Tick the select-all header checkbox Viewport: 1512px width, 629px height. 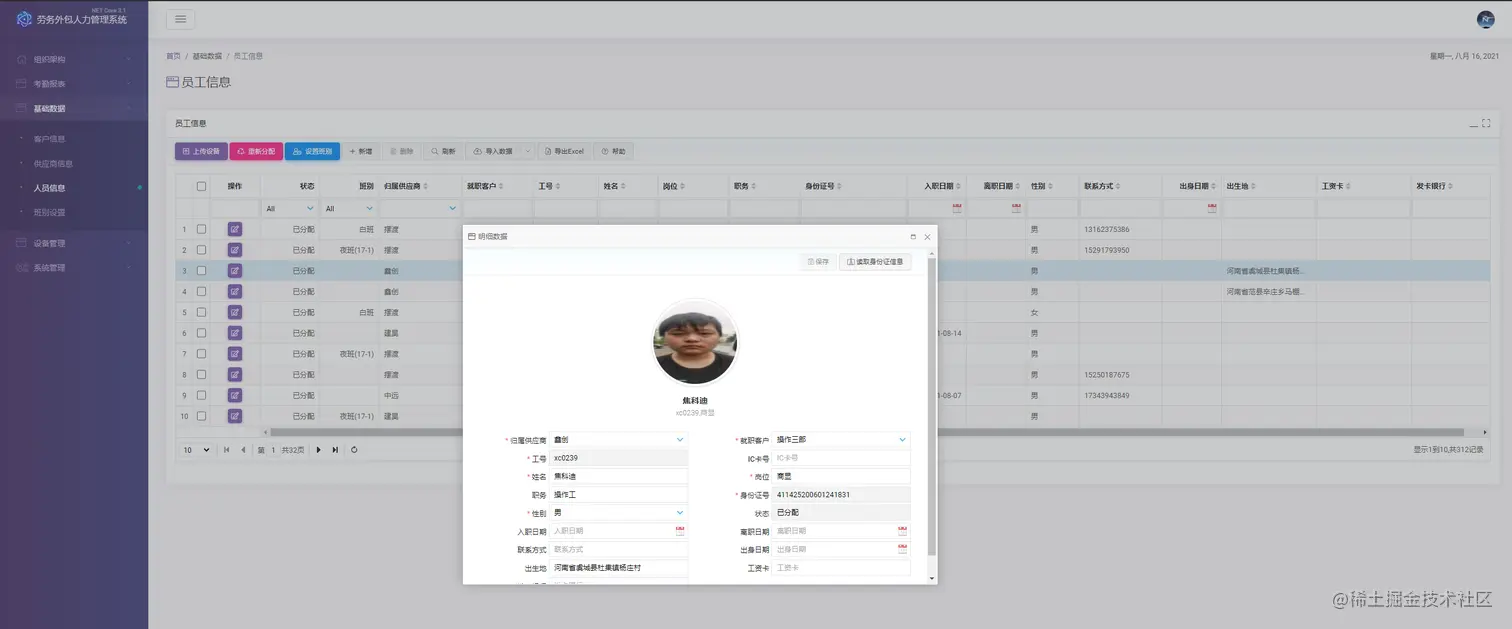201,186
